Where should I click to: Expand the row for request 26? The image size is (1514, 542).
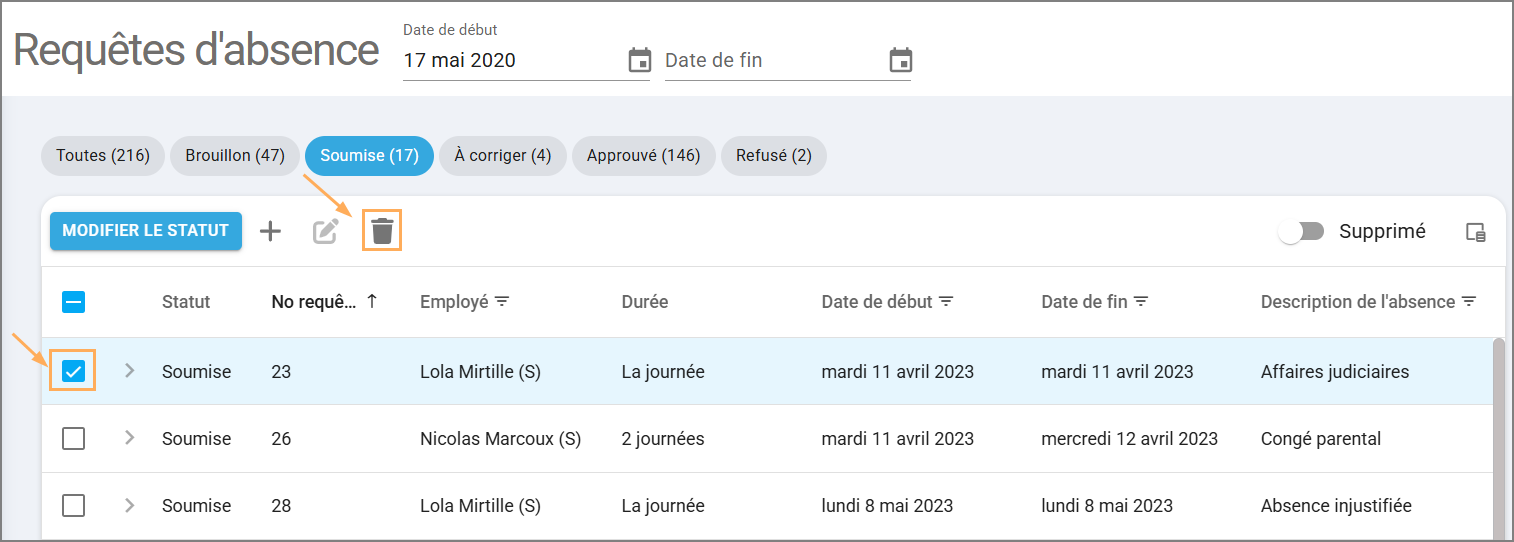[x=129, y=438]
